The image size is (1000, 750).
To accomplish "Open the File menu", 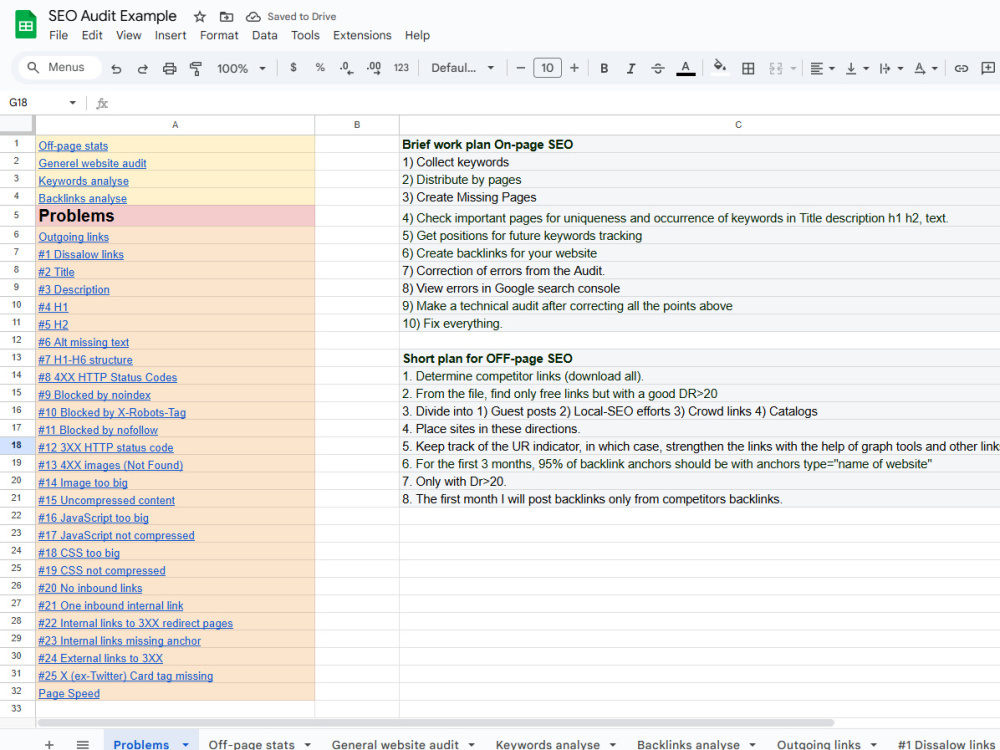I will [58, 35].
